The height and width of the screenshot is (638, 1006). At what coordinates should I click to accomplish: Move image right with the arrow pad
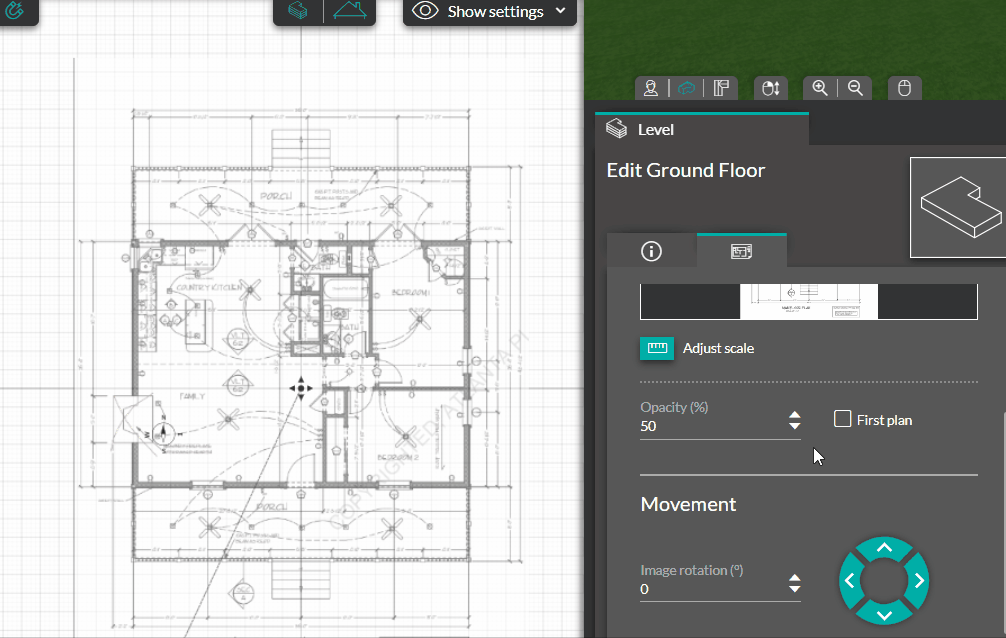tap(918, 580)
